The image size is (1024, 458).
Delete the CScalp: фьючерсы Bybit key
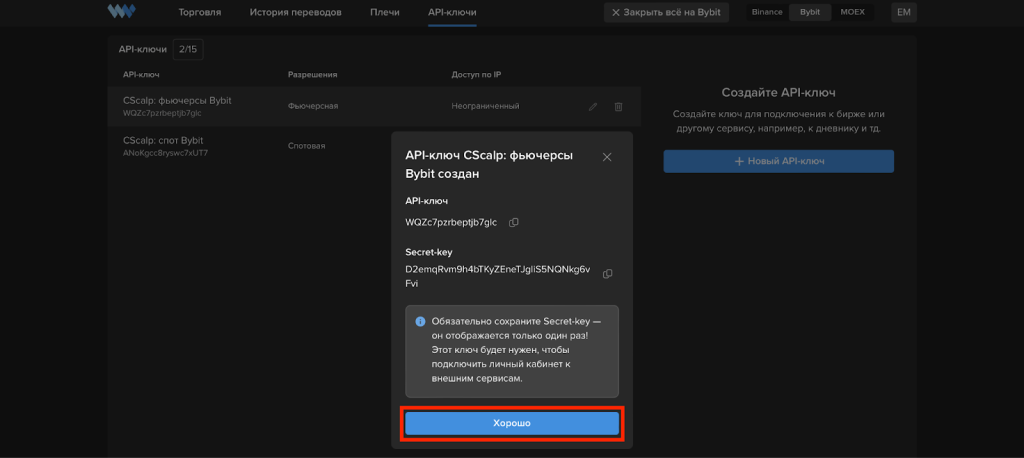click(x=618, y=106)
